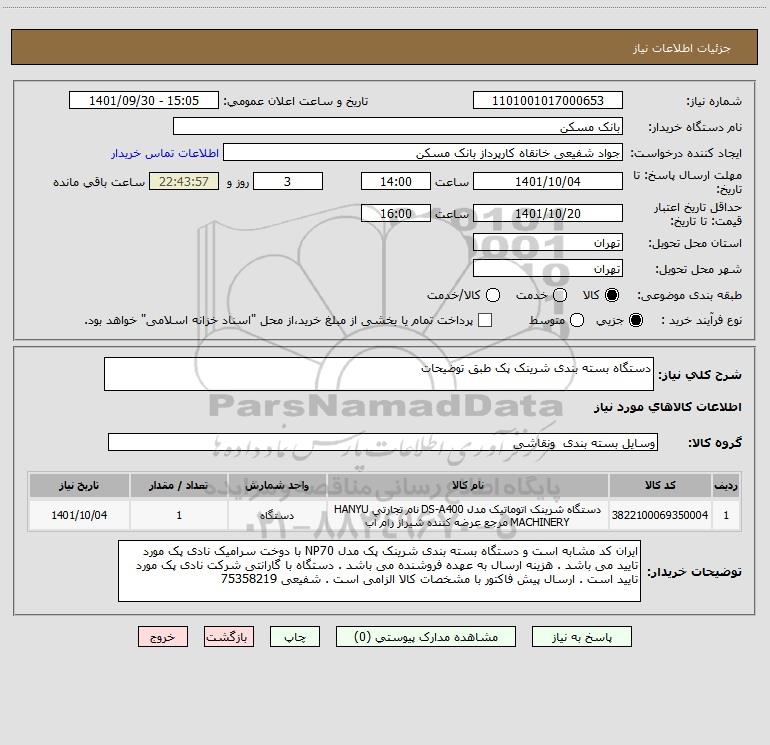This screenshot has height=745, width=770.
Task: Click response deadline time 14:00 field
Action: coord(396,181)
